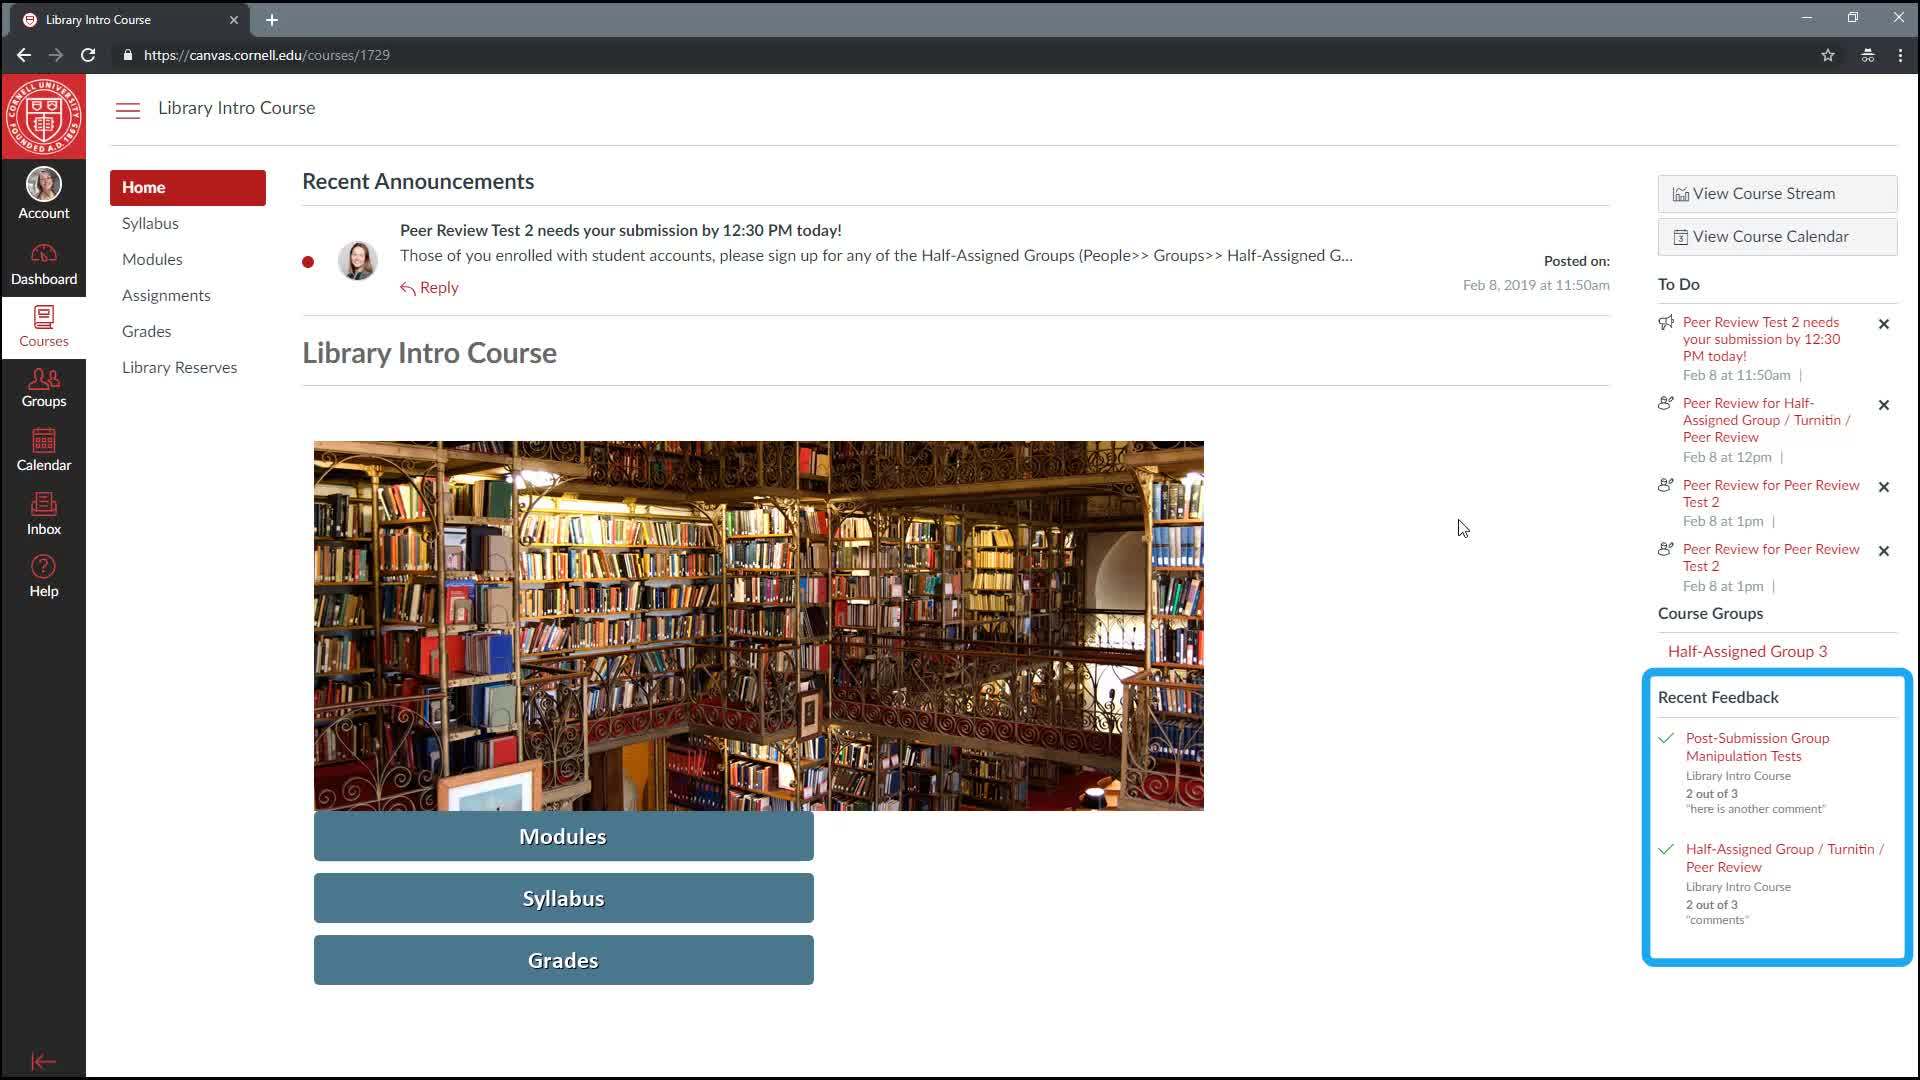
Task: Dismiss the Half-Assigned Group peer review task
Action: 1884,405
